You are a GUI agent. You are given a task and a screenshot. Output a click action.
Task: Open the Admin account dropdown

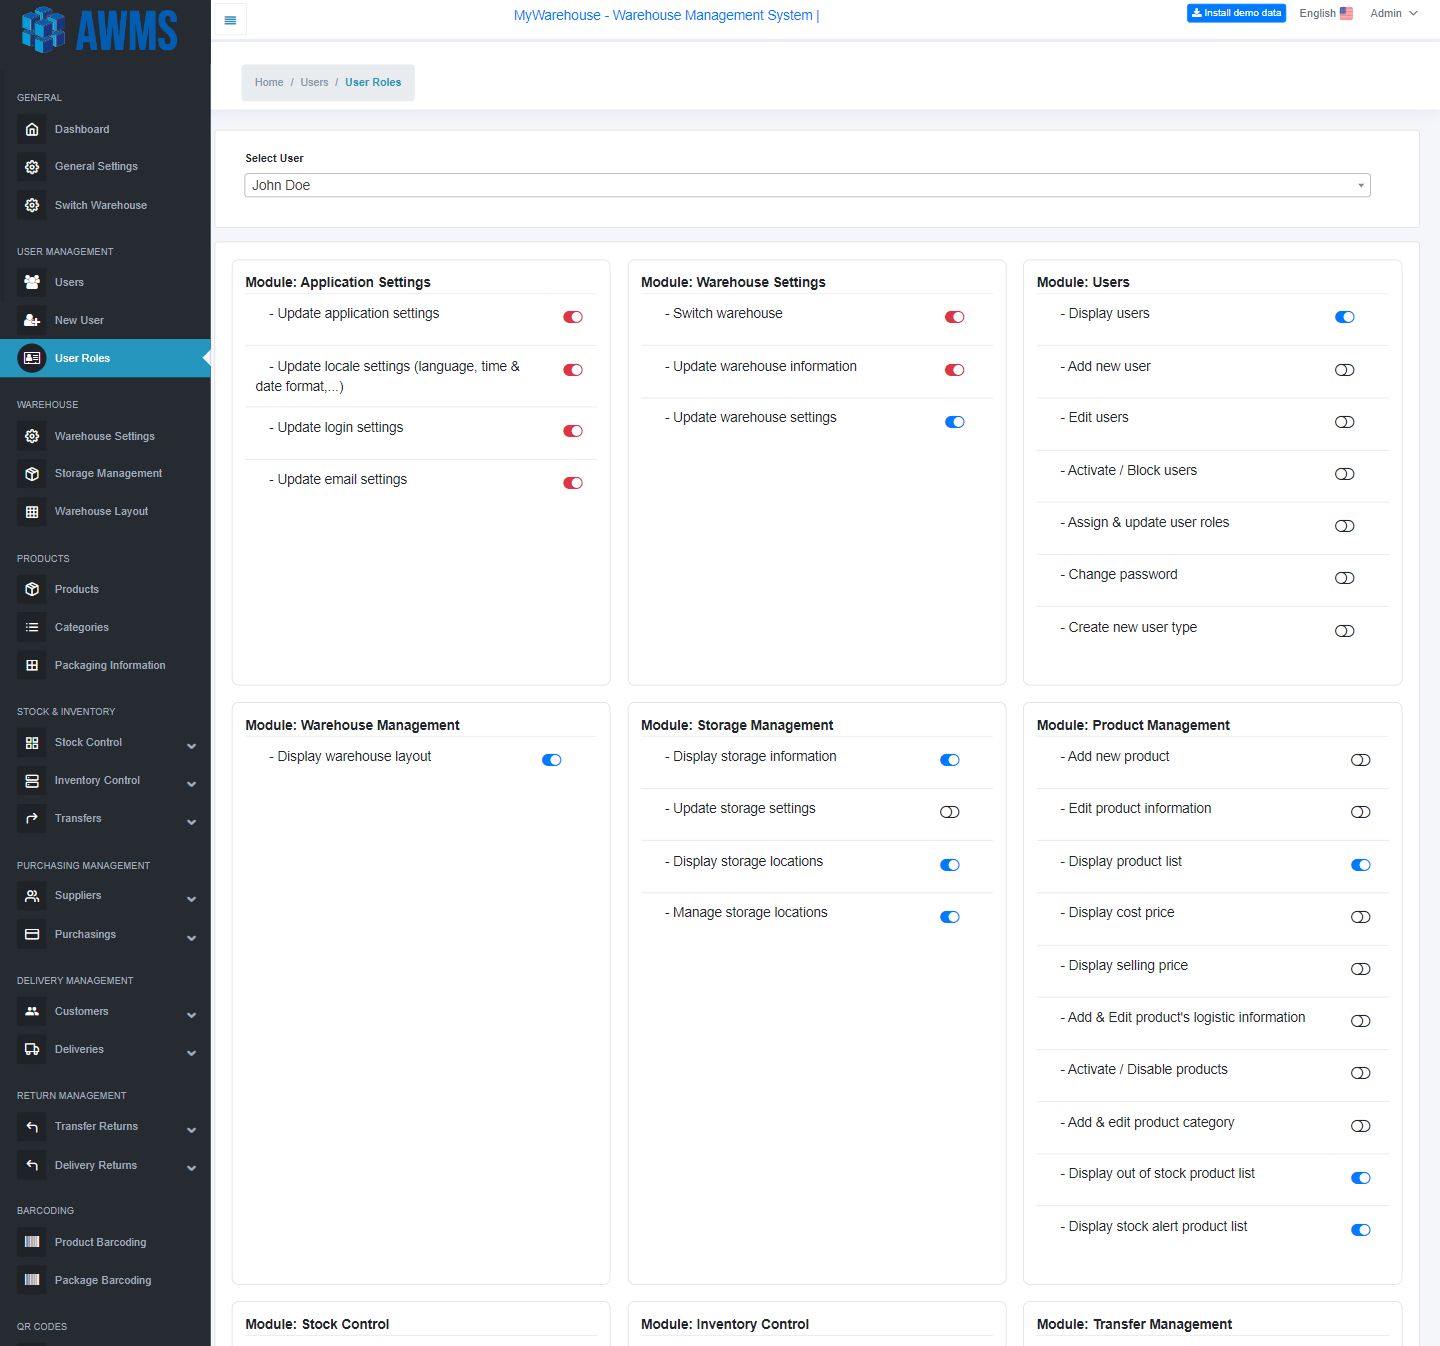1393,13
